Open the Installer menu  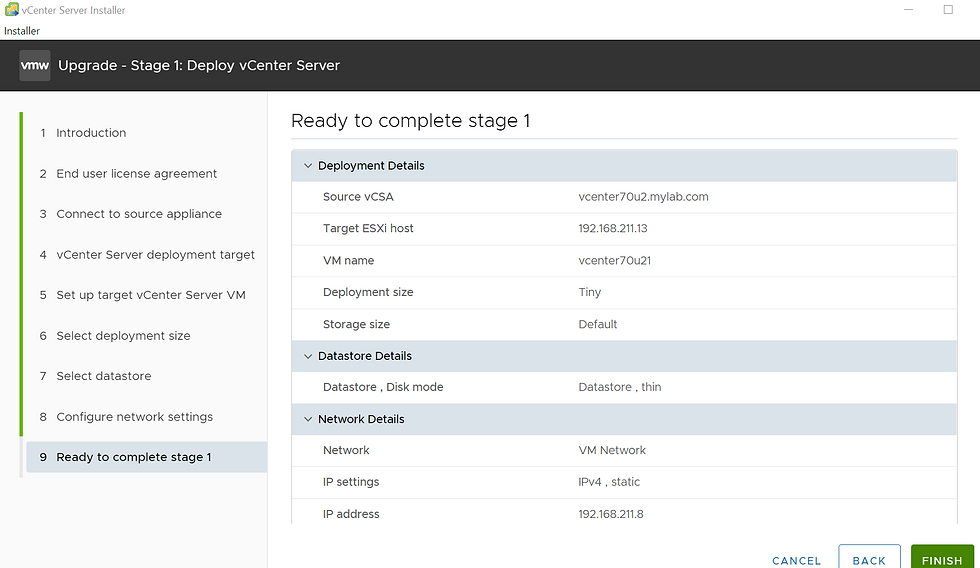[x=22, y=31]
